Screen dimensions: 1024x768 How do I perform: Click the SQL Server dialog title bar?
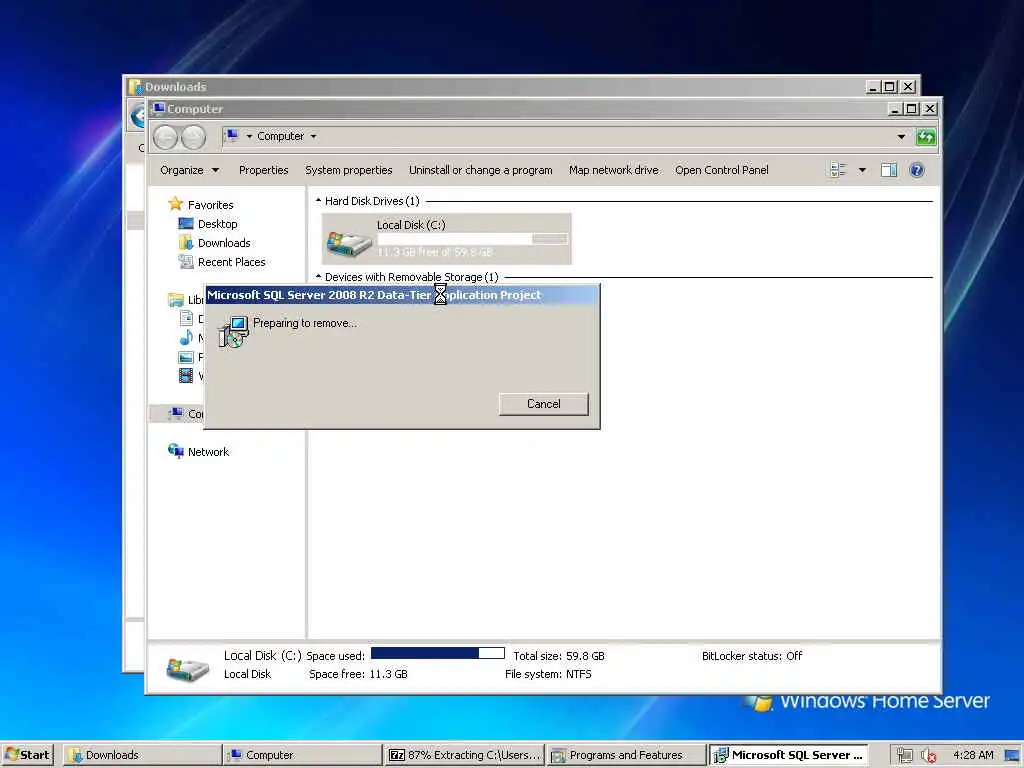(402, 295)
